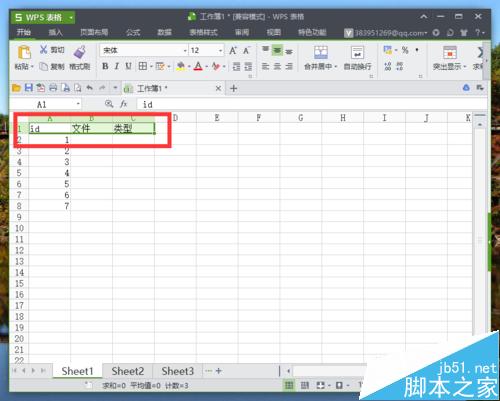The width and height of the screenshot is (500, 401).
Task: Click the cell borders icon
Action: tap(142, 66)
